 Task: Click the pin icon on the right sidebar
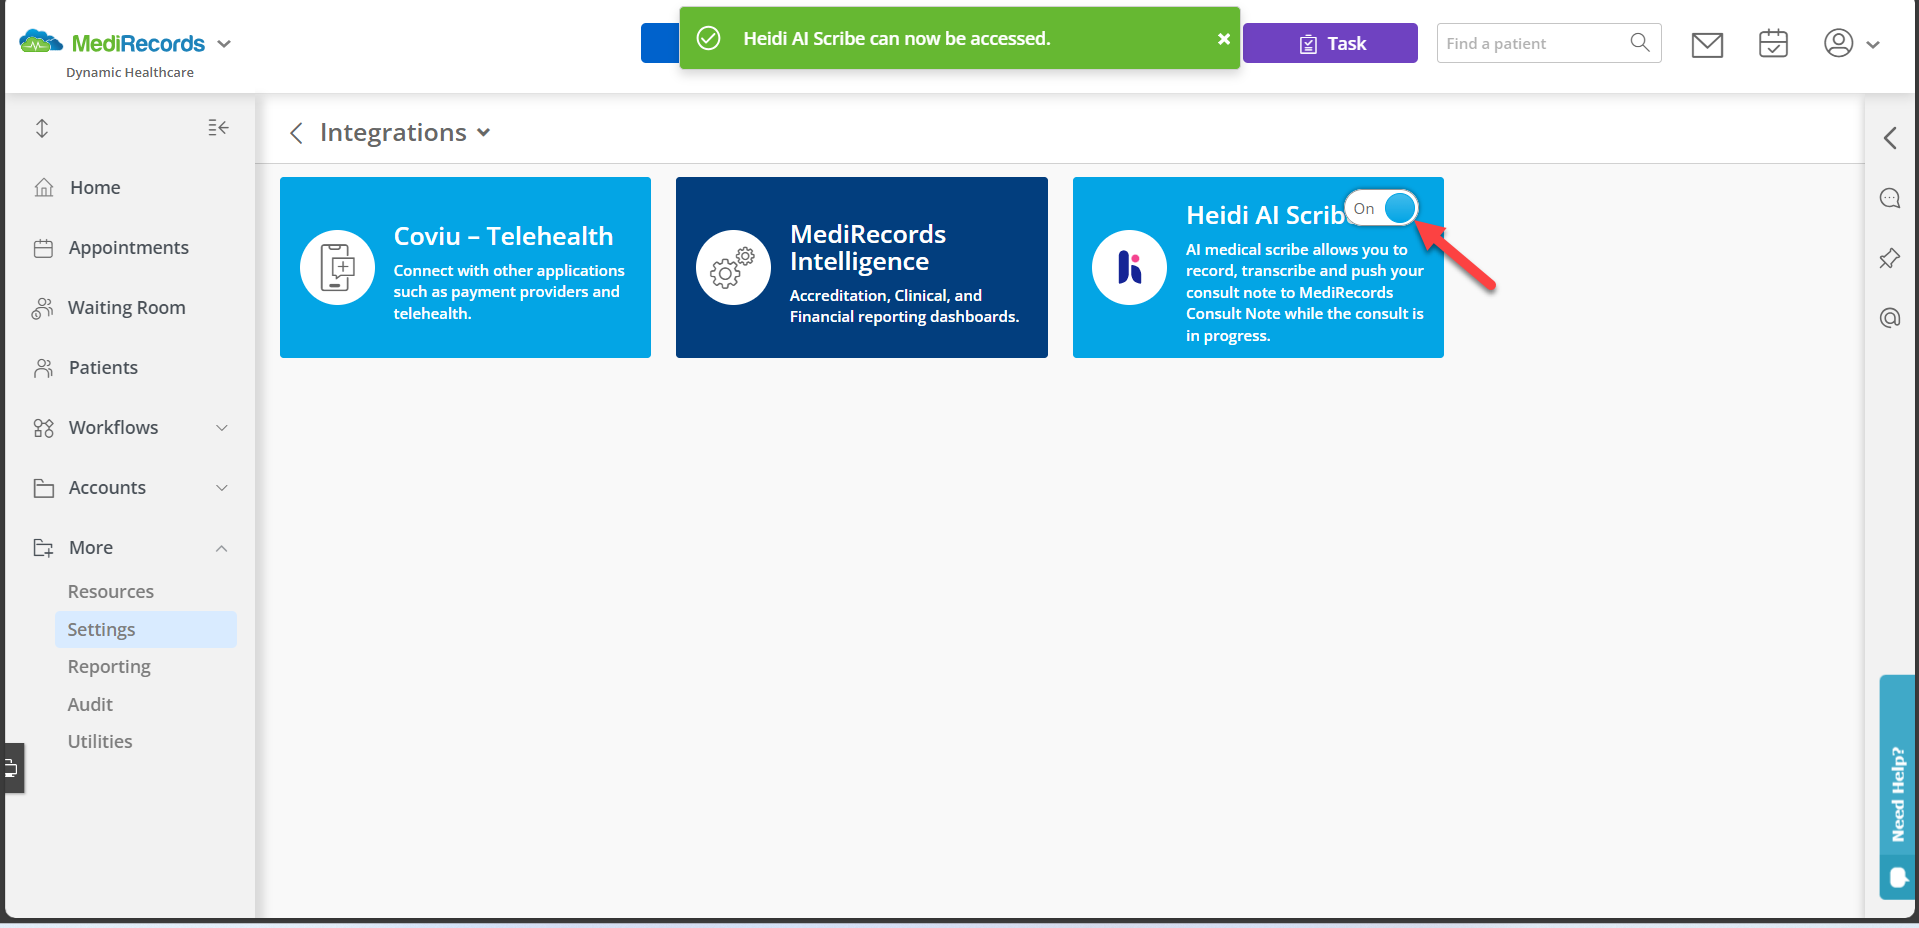(x=1889, y=258)
